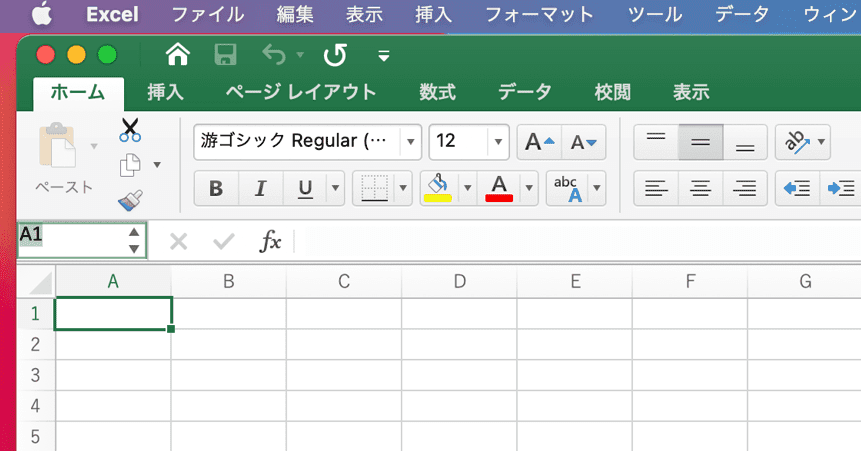Apply the red font color swatch
Viewport: 861px width, 451px height.
(x=498, y=187)
